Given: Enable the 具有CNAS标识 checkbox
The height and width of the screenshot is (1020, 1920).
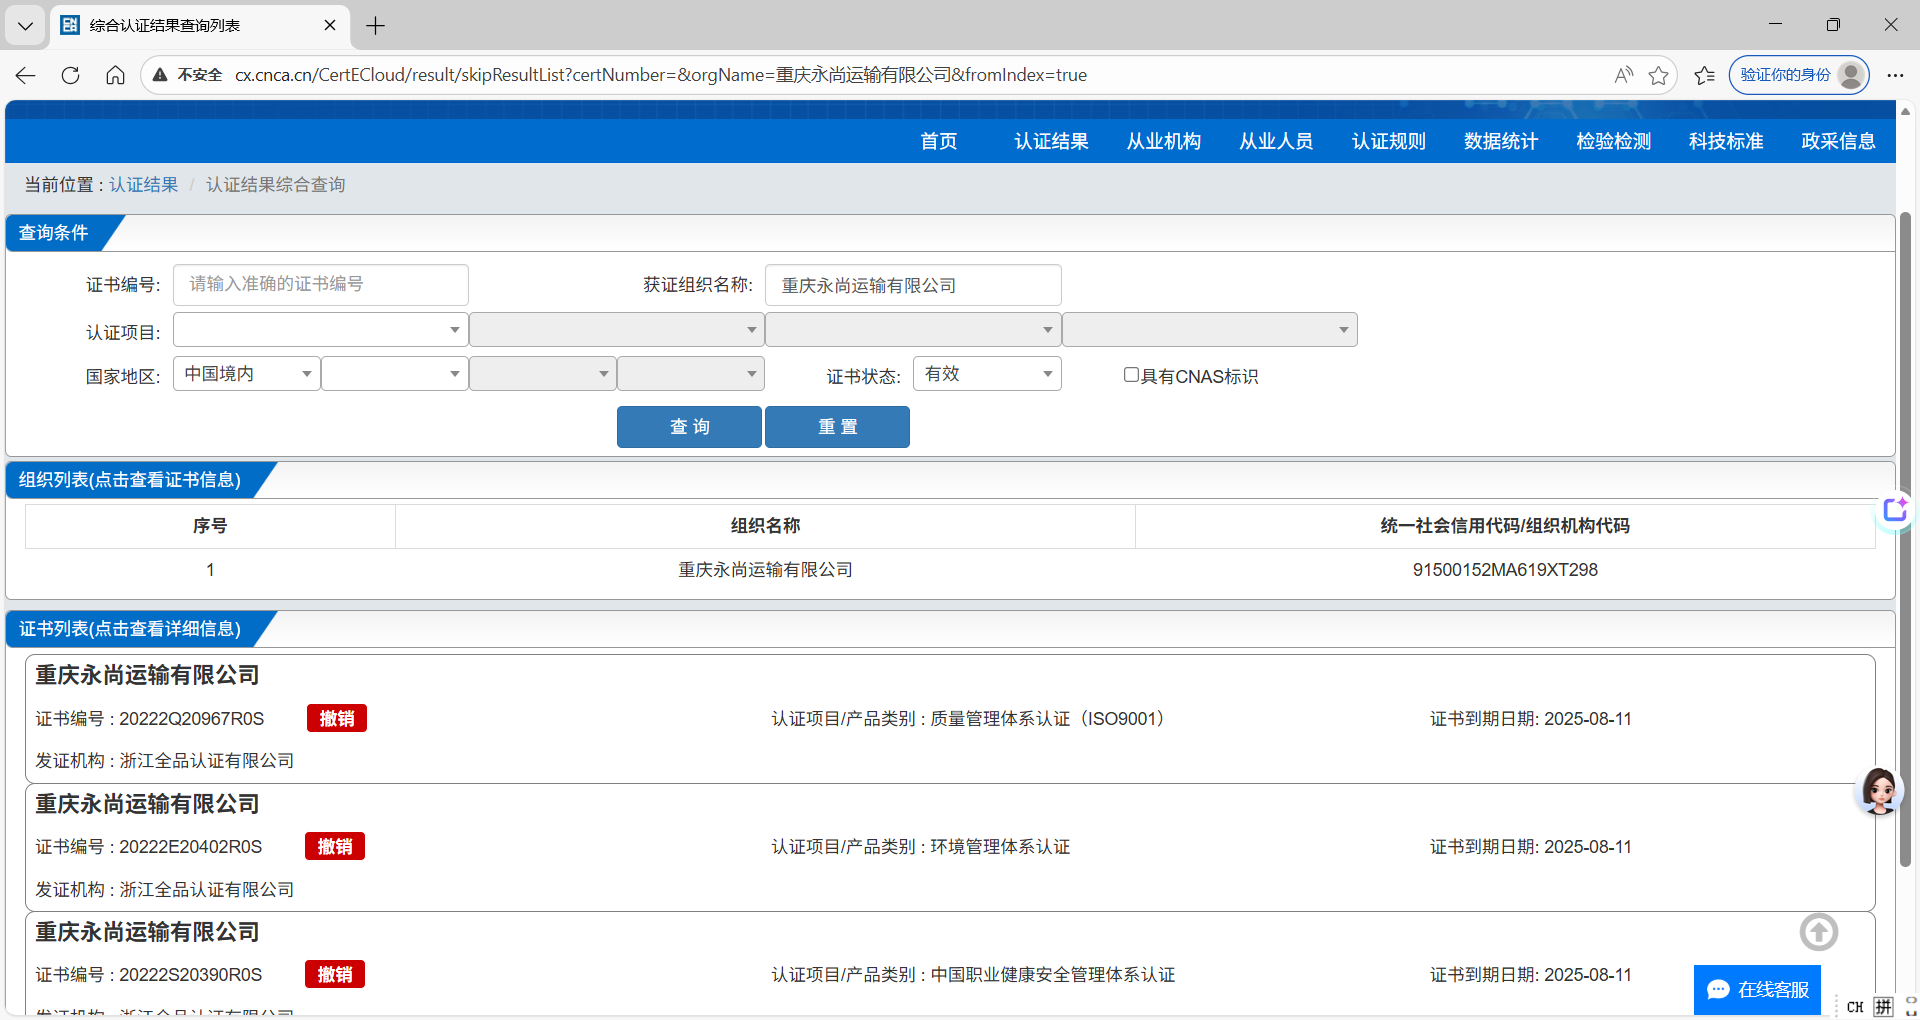Looking at the screenshot, I should [x=1131, y=375].
